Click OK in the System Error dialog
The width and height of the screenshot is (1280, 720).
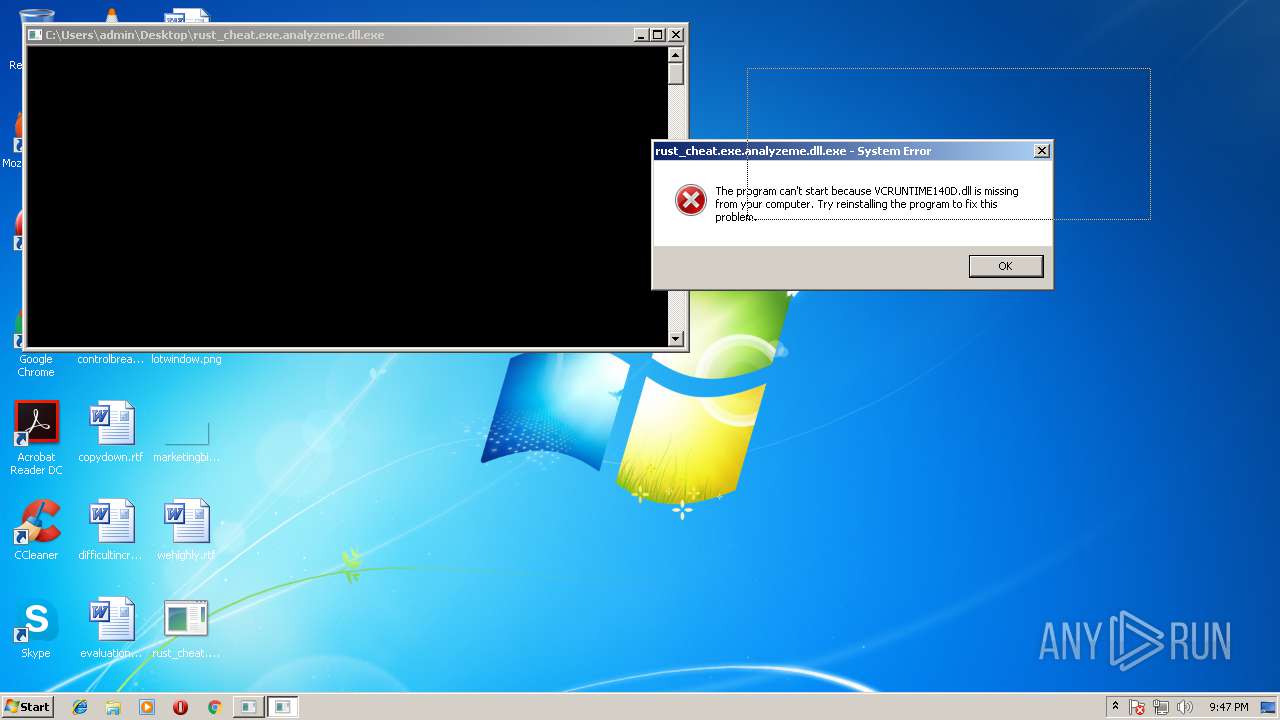pos(1005,266)
